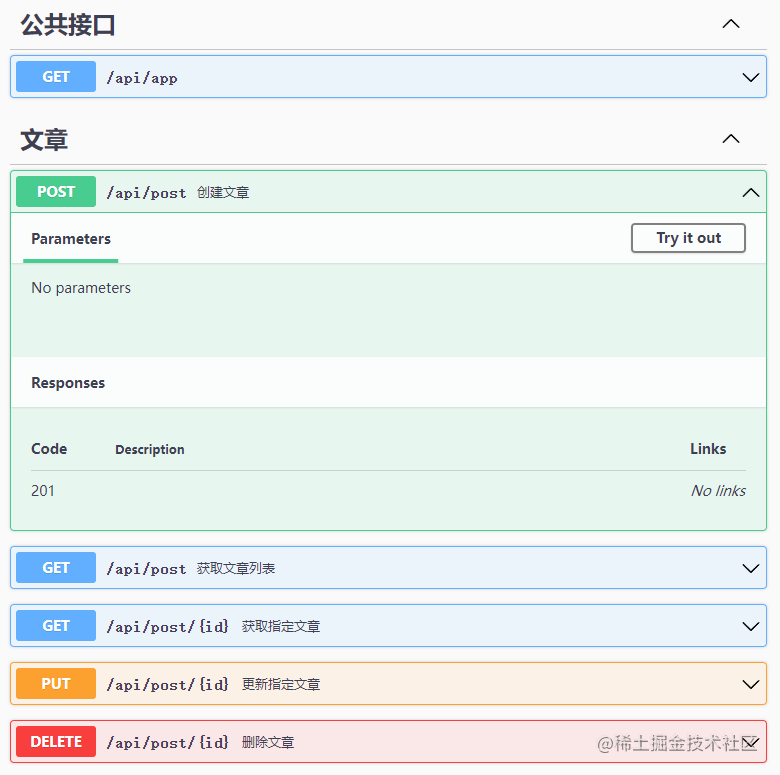Click the Try it out button
This screenshot has width=780, height=775.
click(x=688, y=238)
